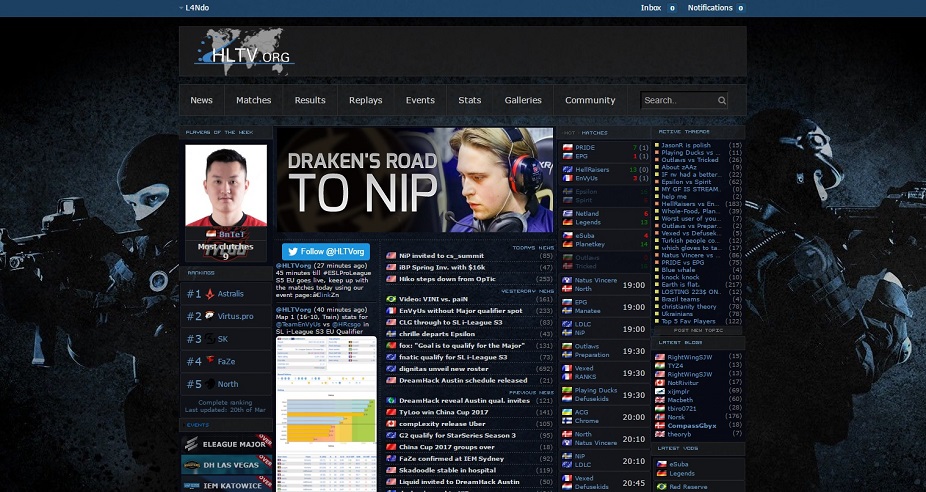Click the FaZe team logo in rankings
The image size is (926, 492).
coord(210,361)
